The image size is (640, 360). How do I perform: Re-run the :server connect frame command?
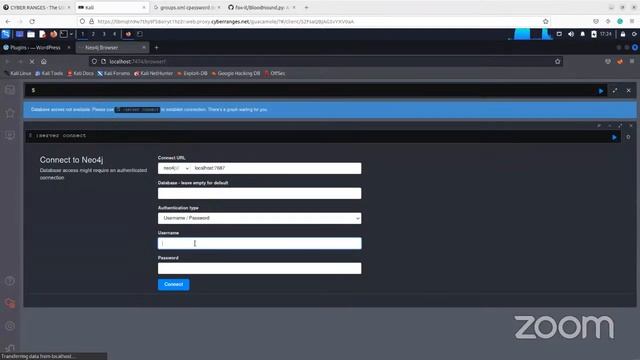click(x=614, y=137)
